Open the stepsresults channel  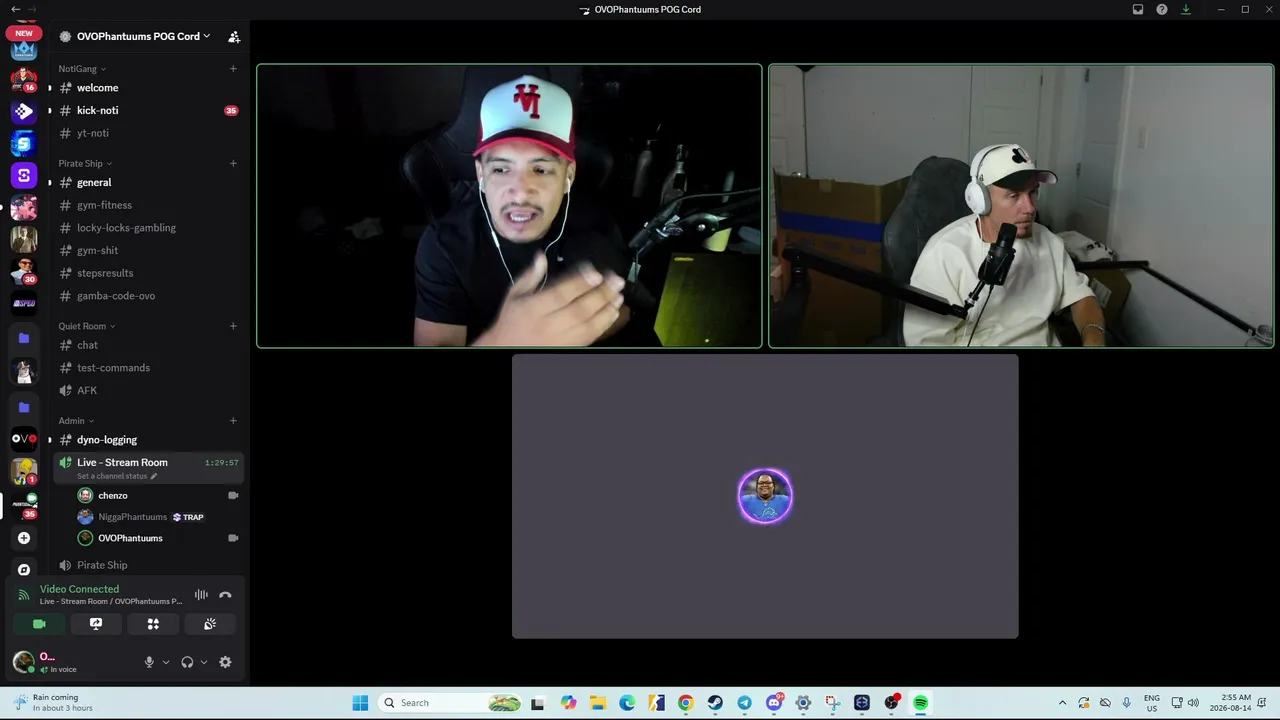pos(148,273)
